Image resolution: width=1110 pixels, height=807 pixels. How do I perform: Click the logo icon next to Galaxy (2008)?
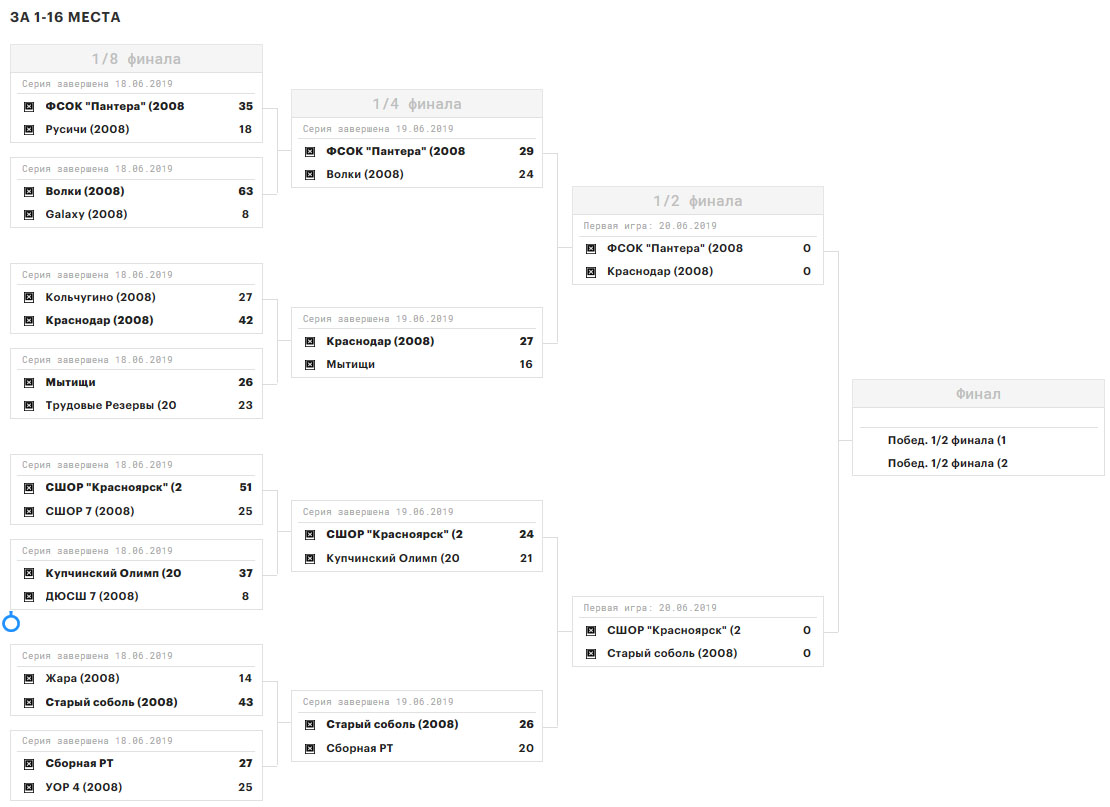tap(29, 214)
